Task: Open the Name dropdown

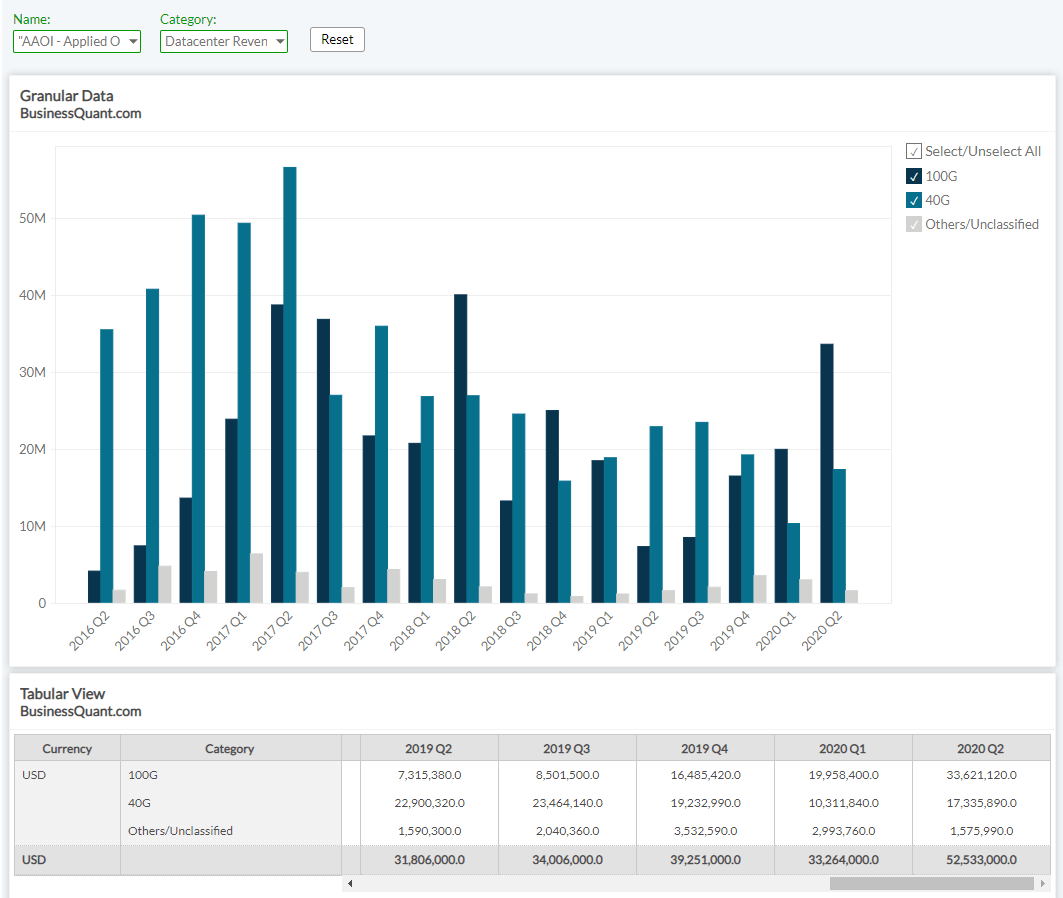Action: coord(77,41)
